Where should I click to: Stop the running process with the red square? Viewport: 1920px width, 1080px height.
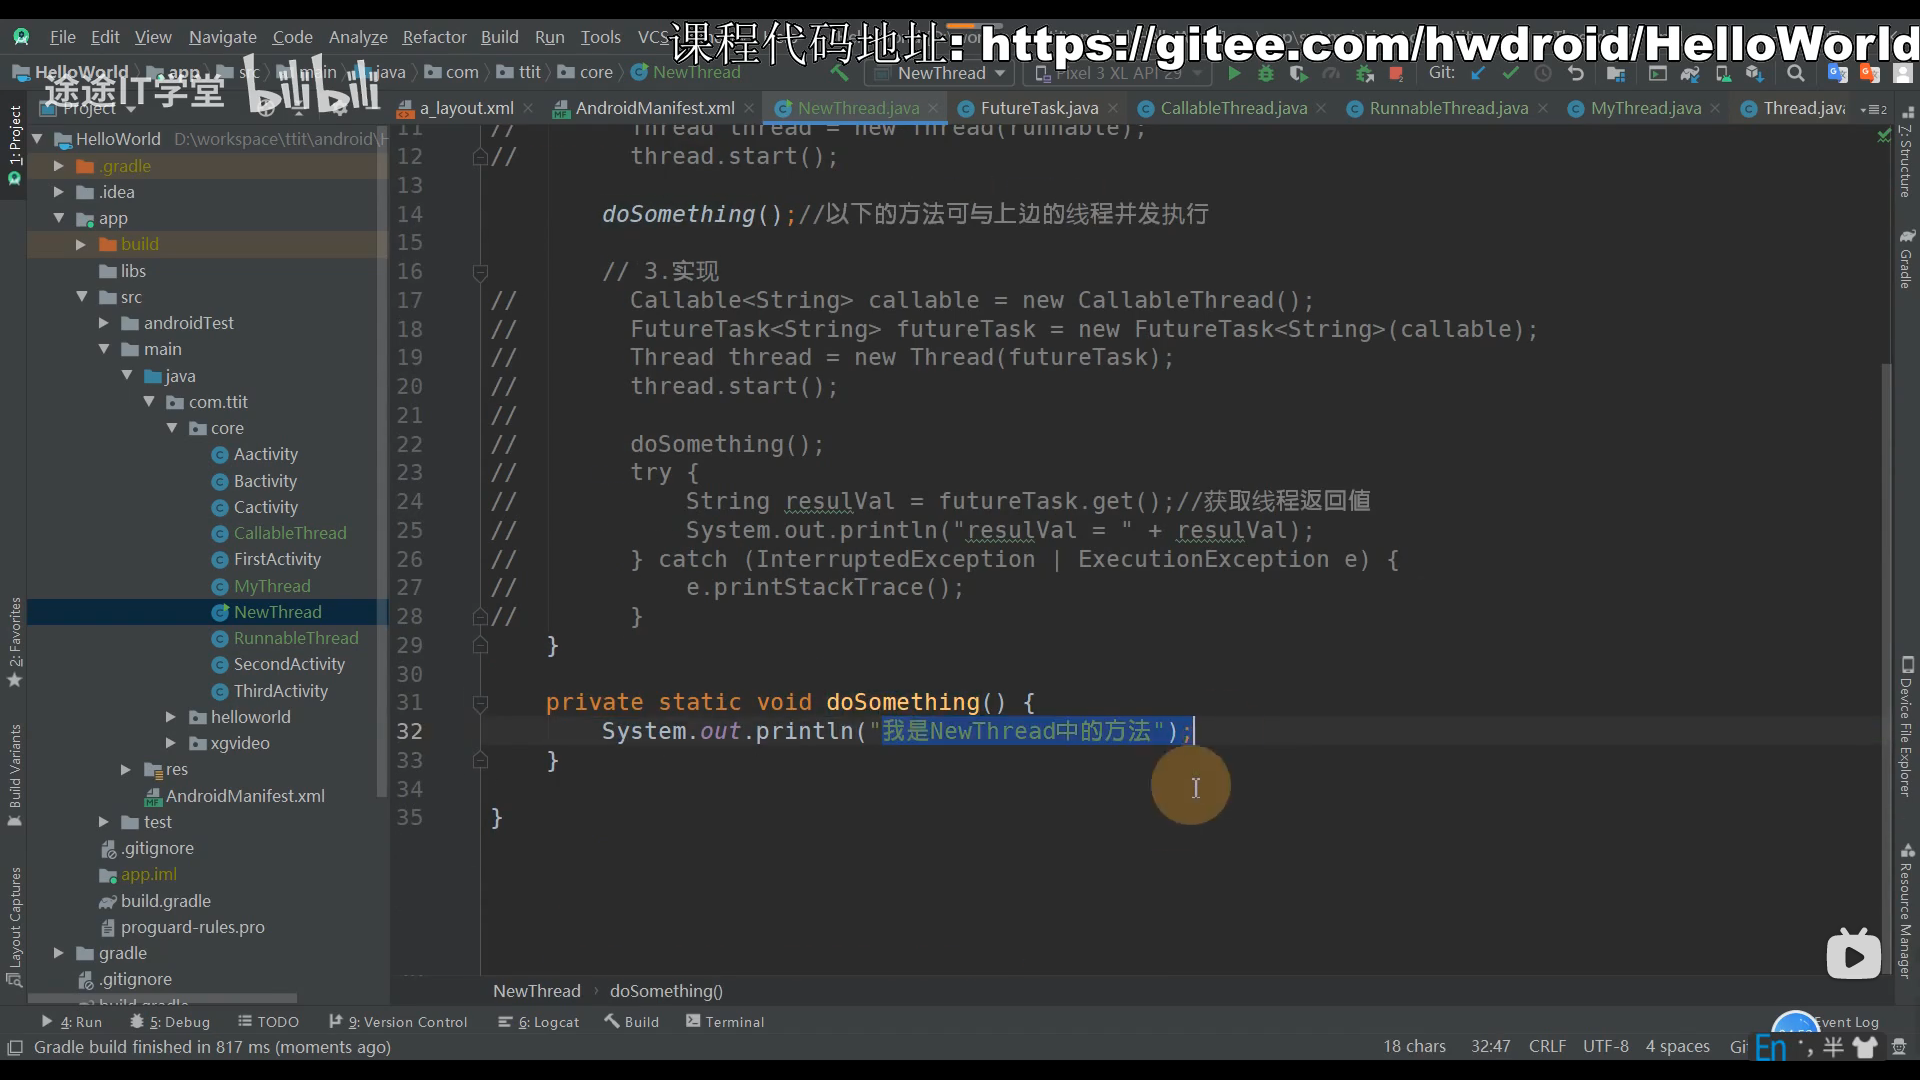click(1396, 73)
